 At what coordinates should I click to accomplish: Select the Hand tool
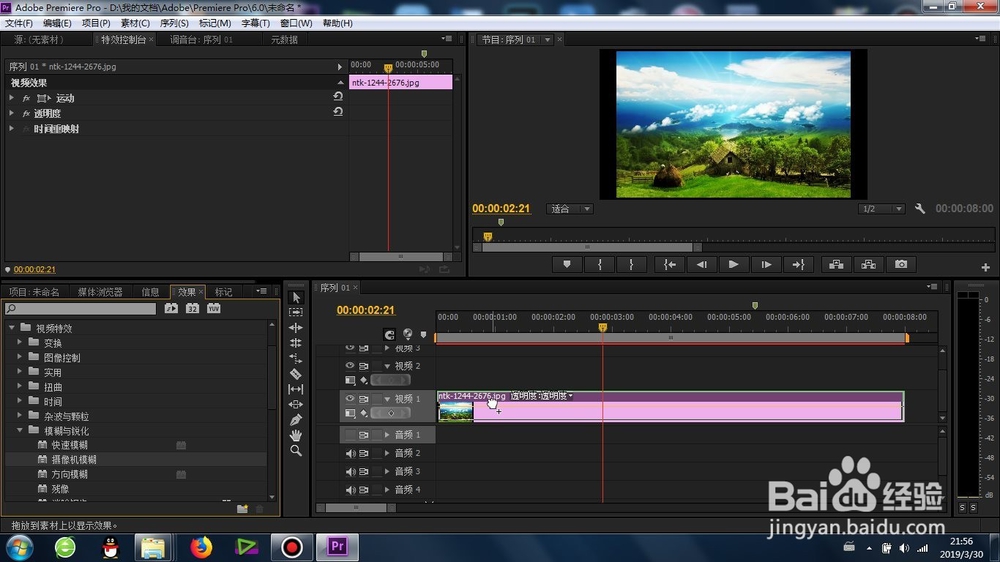[x=295, y=435]
